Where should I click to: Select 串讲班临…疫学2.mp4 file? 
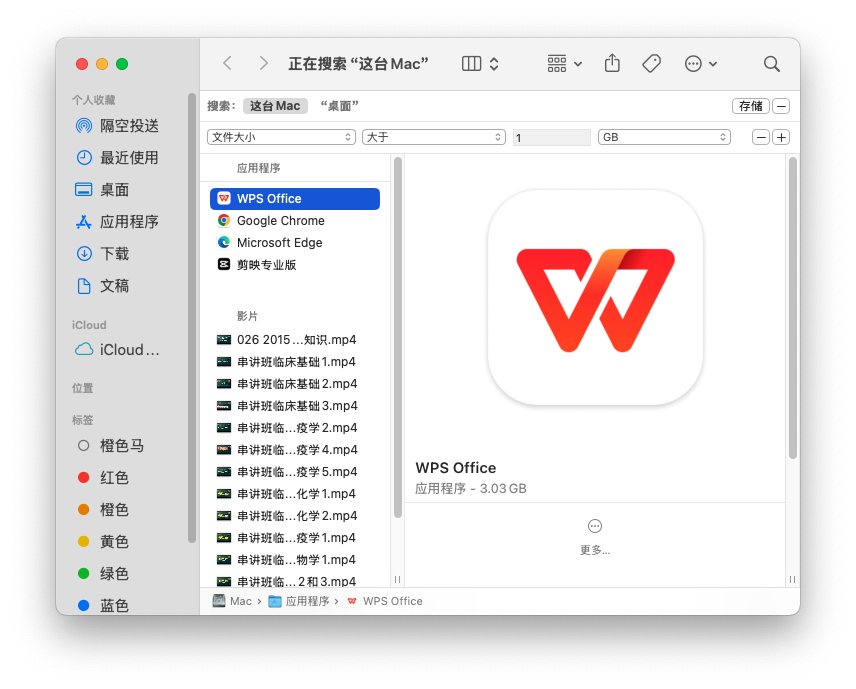295,427
